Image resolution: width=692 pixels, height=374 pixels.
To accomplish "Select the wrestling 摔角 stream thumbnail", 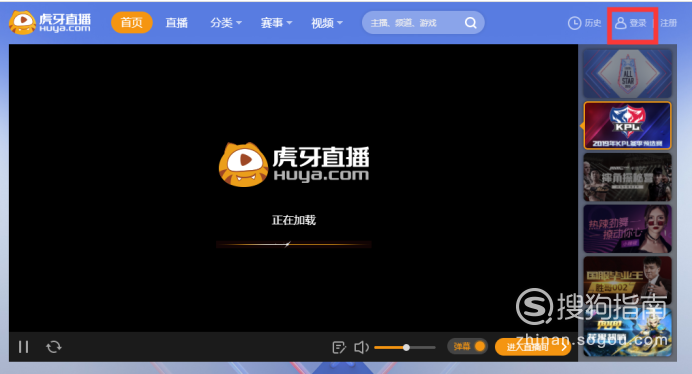I will coord(628,177).
